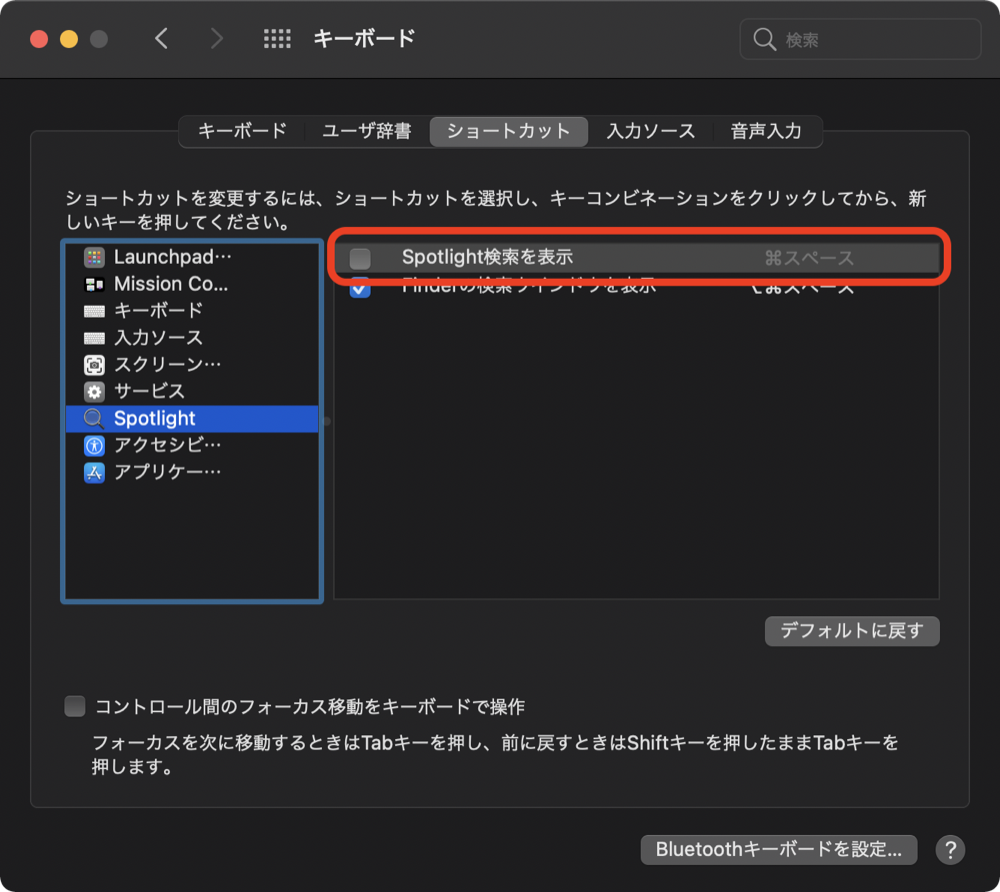Show all preferences with the grid icon
Screen dimensions: 1000x892
tap(277, 39)
